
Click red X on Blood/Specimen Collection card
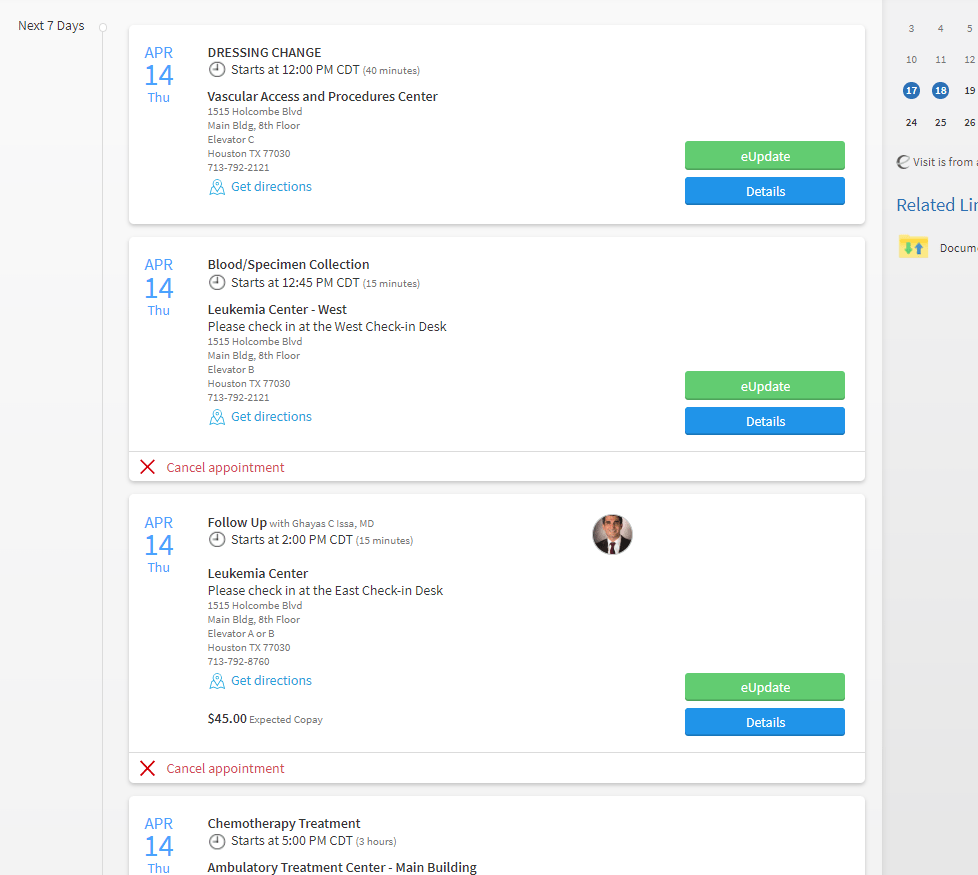[148, 467]
